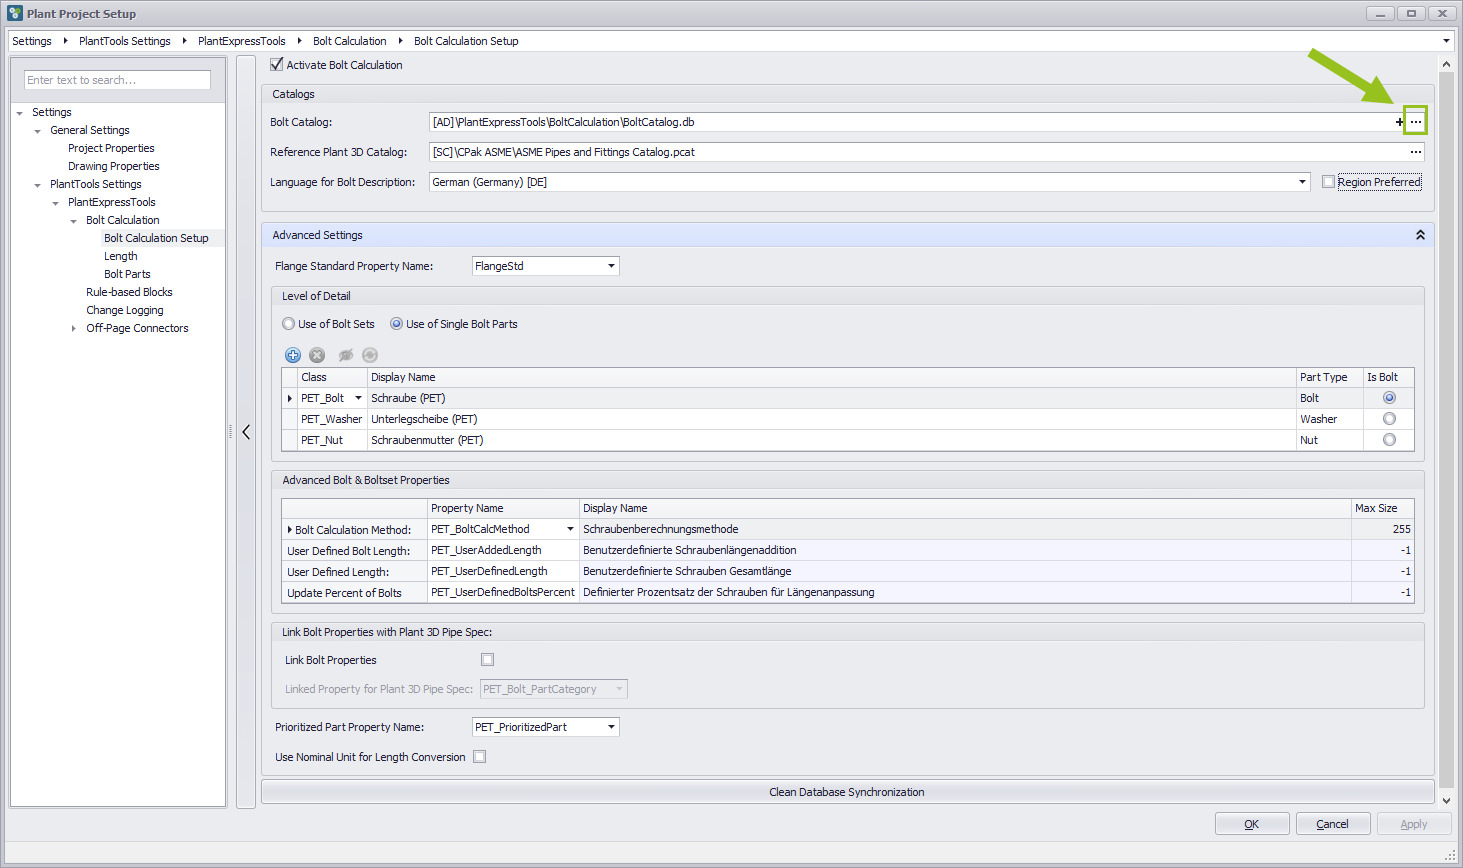Click Settings in the breadcrumb bar
Viewport: 1463px width, 868px height.
32,41
